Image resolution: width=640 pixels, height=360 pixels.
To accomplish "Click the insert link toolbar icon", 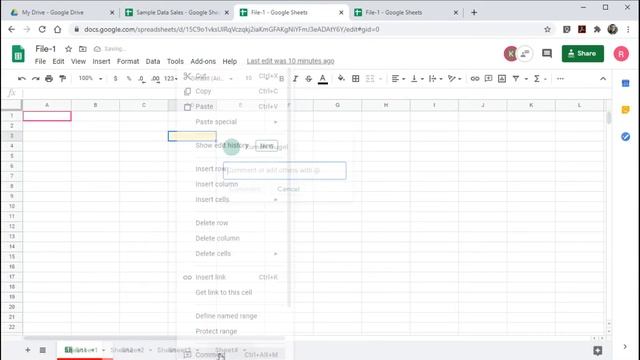I will 475,78.
